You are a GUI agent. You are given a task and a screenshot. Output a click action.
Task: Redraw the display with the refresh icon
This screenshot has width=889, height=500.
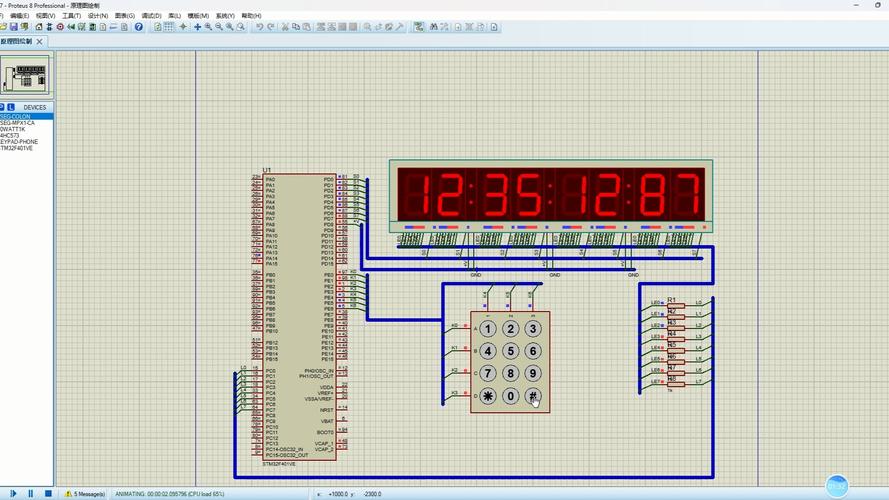click(x=158, y=27)
